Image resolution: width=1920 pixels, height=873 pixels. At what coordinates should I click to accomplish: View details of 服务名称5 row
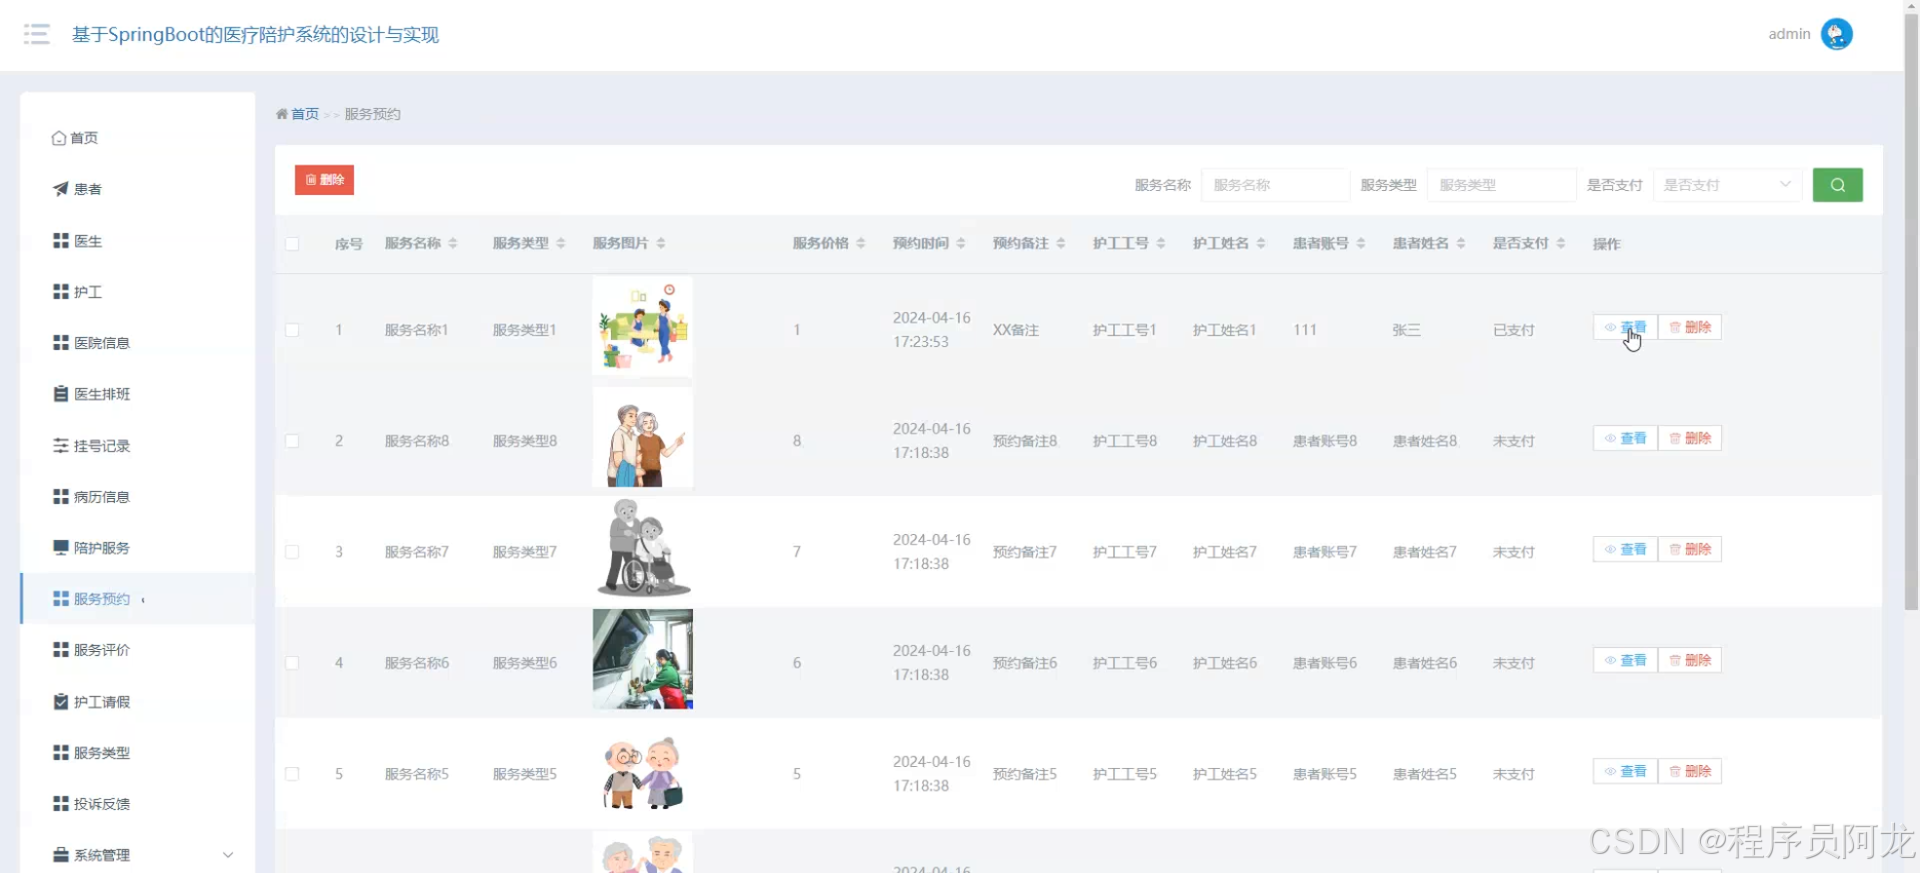click(1625, 771)
